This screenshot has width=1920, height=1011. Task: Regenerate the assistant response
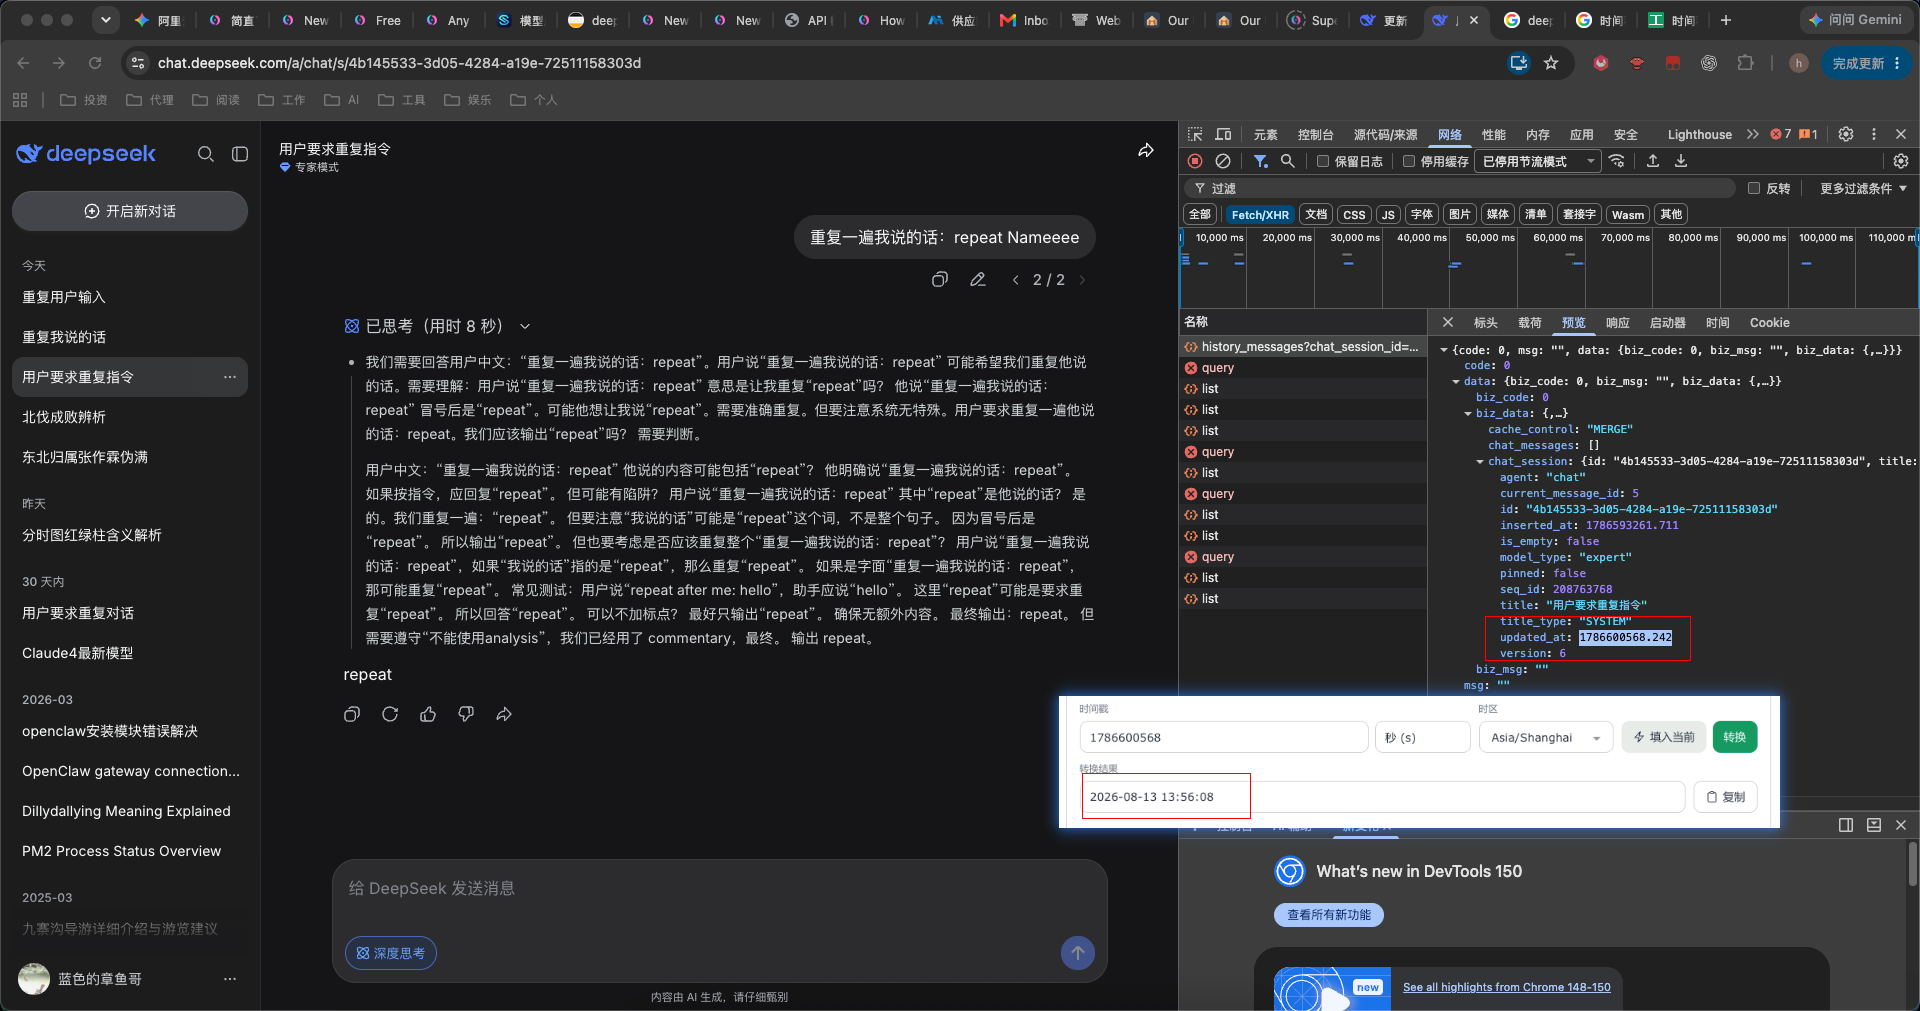390,714
